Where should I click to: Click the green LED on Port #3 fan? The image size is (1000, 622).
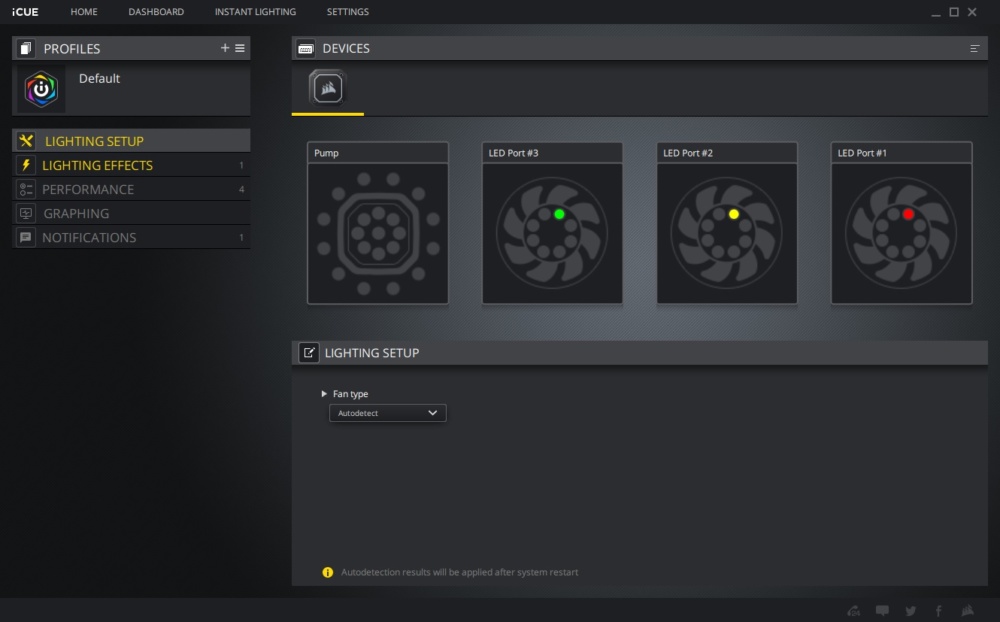(x=559, y=214)
